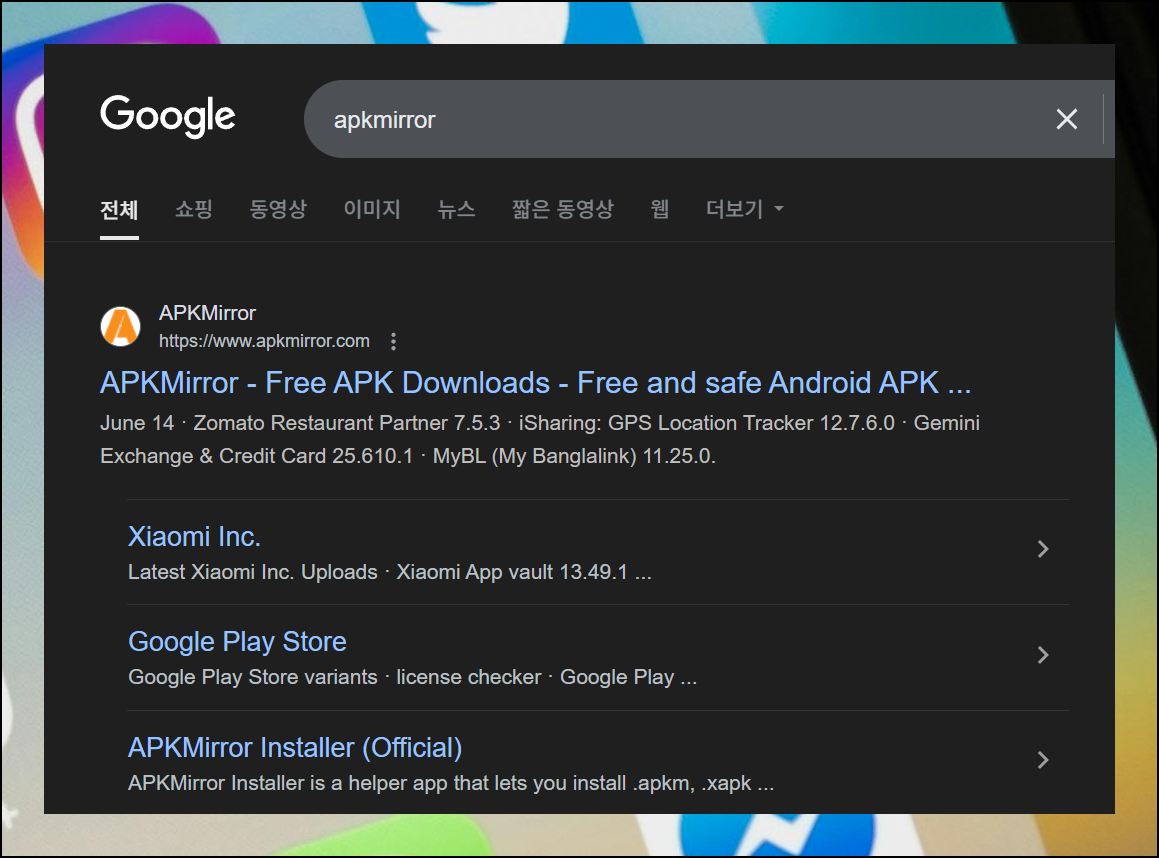Open the 웹 tab
The height and width of the screenshot is (858, 1159).
[659, 209]
